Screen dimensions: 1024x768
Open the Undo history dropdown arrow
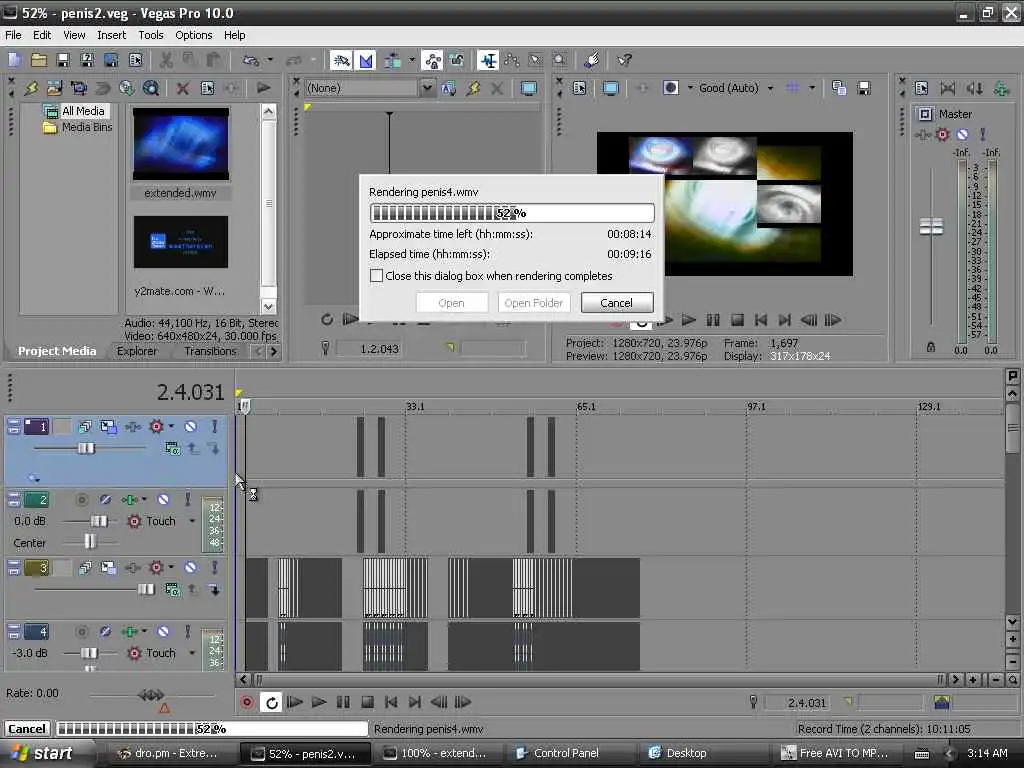[x=270, y=61]
